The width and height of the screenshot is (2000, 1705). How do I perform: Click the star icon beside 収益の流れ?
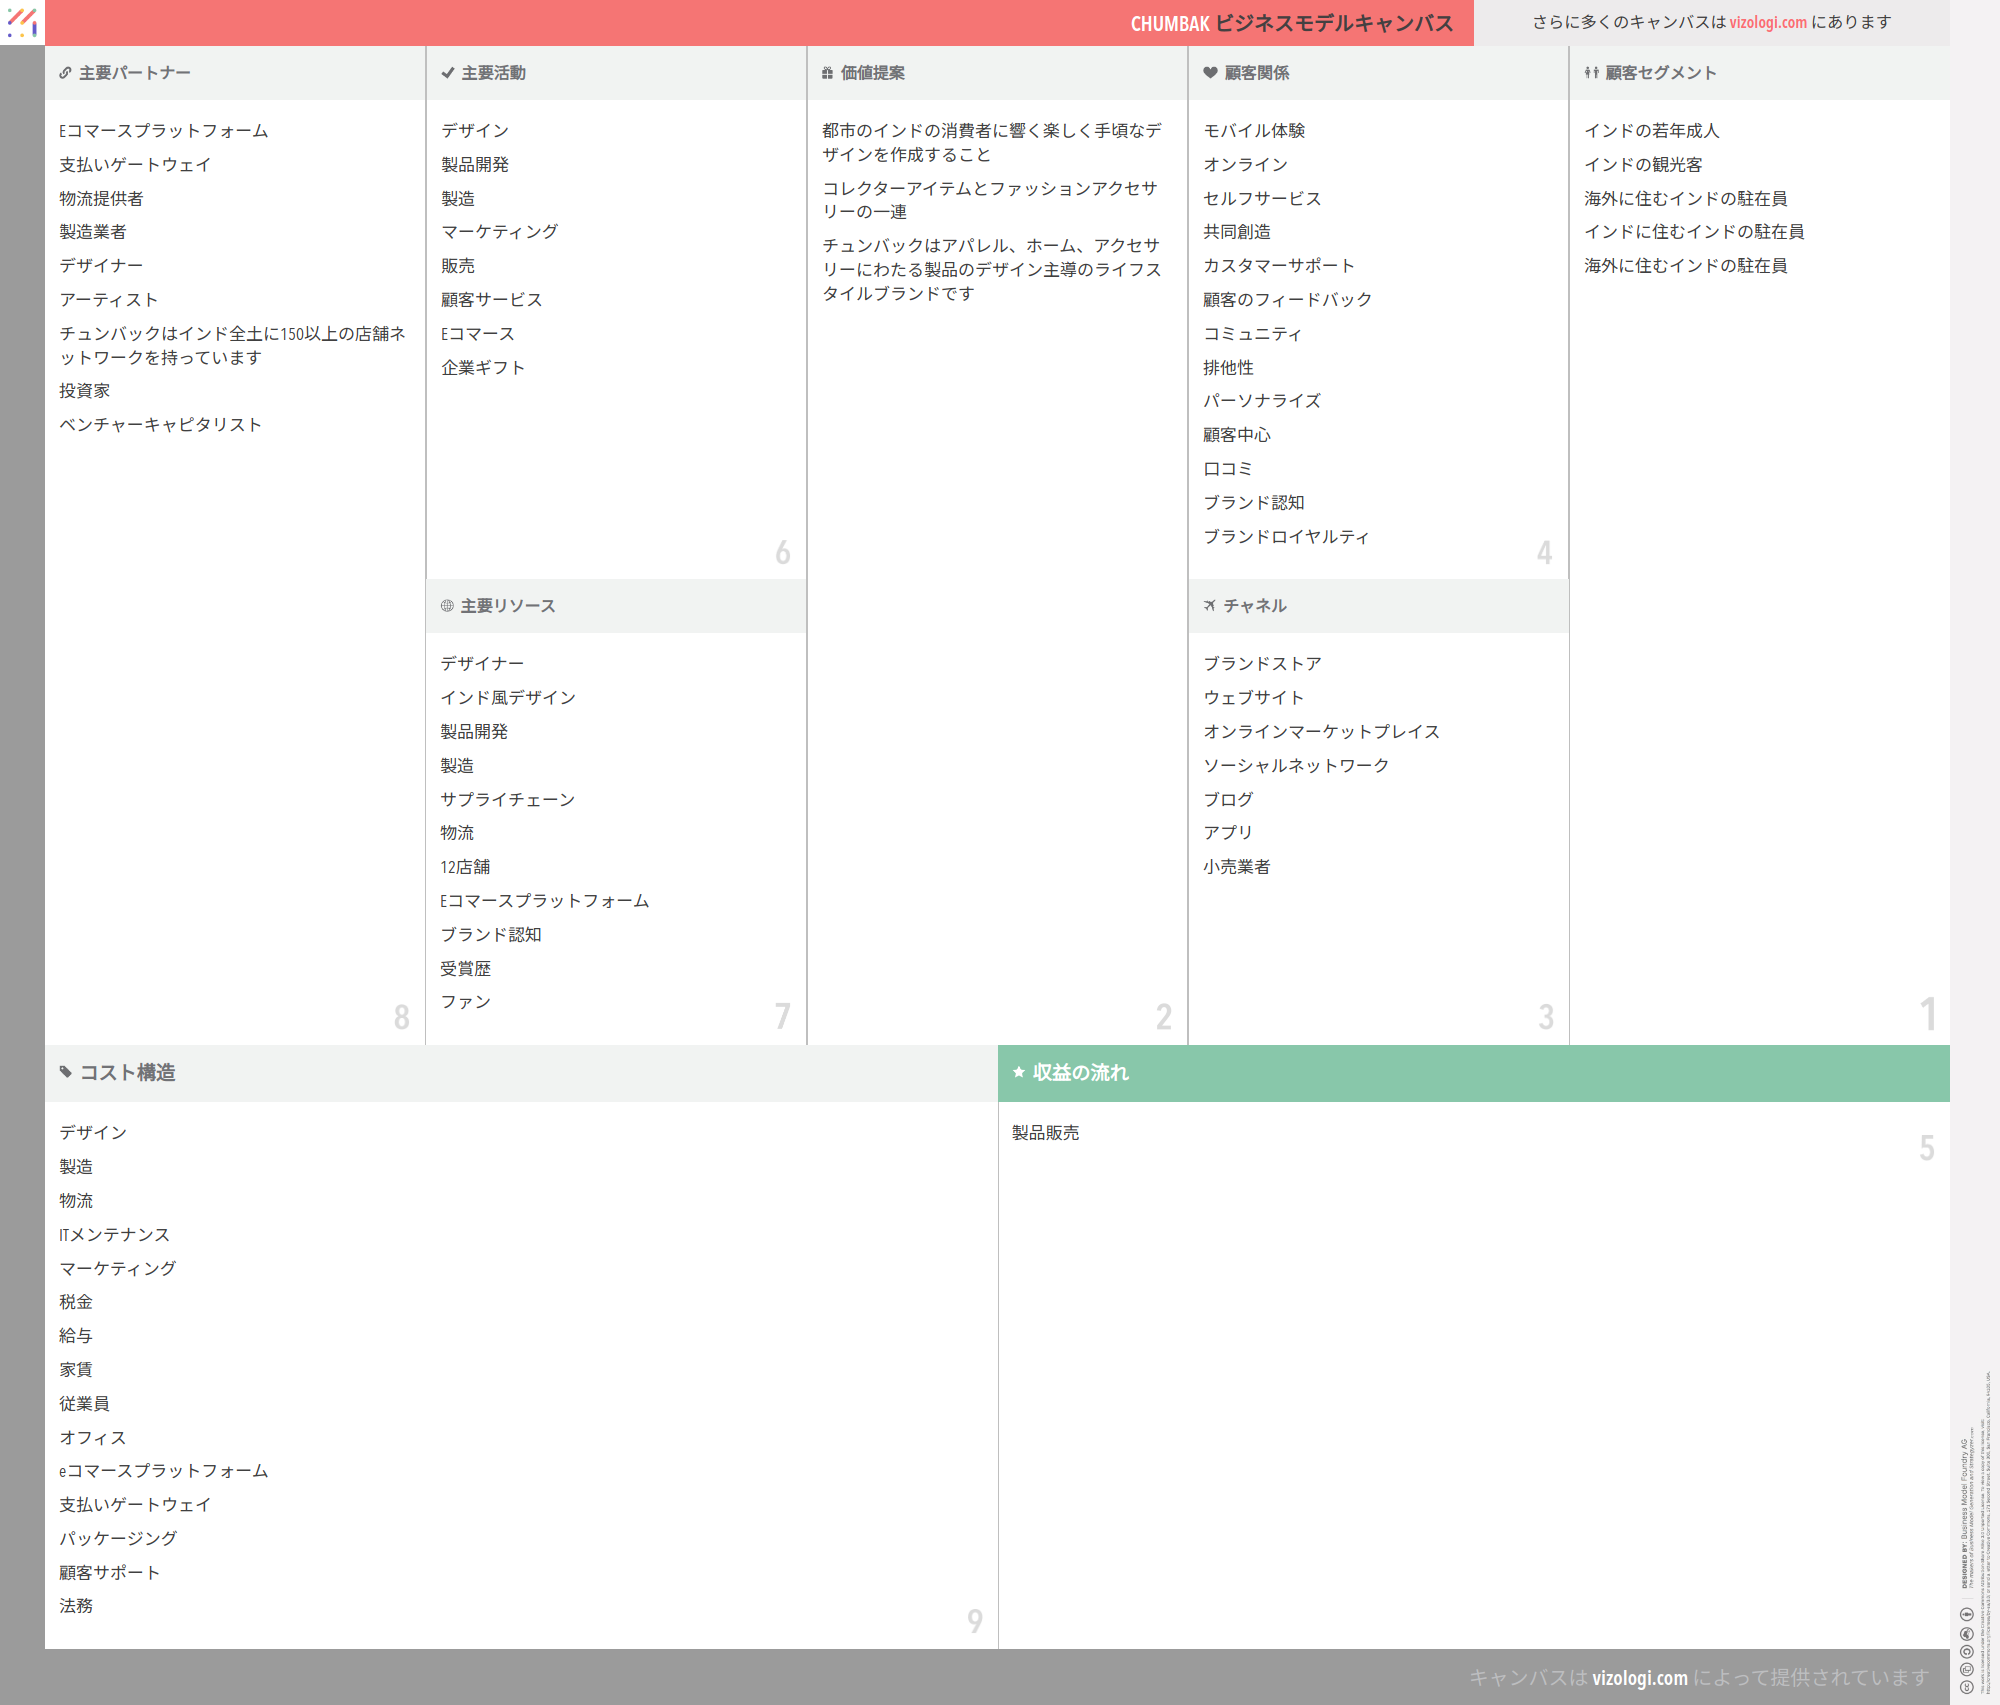pos(1019,1072)
